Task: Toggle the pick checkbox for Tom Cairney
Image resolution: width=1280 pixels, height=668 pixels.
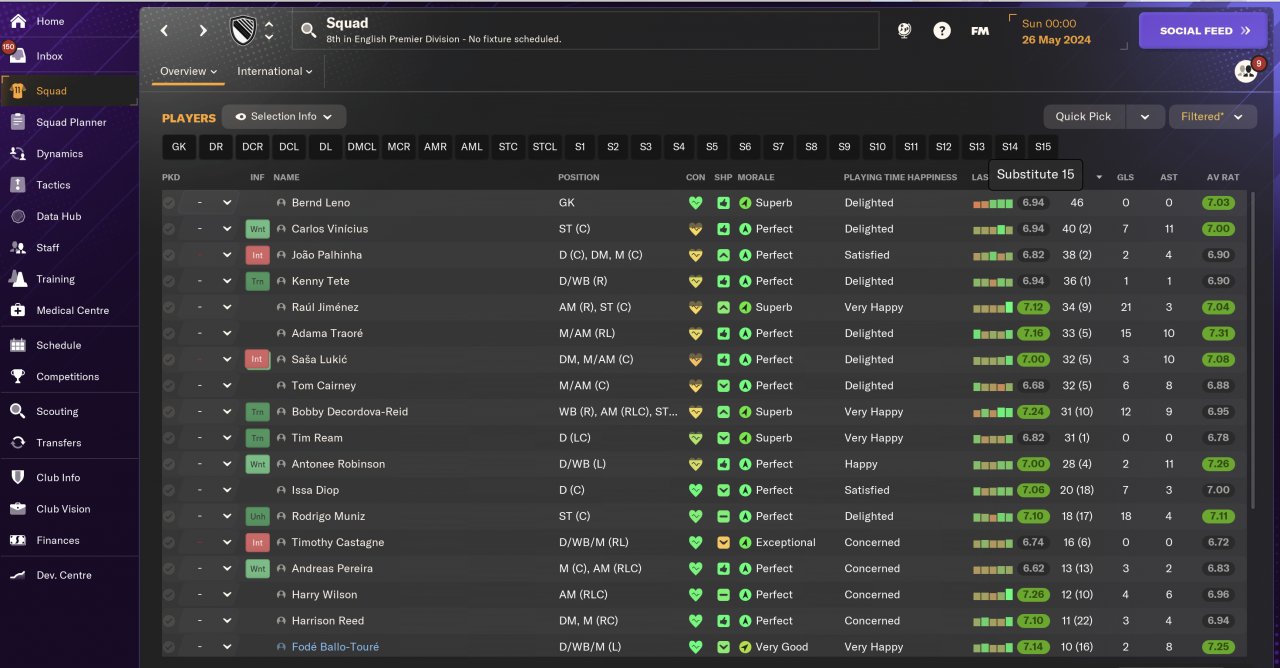Action: tap(169, 386)
